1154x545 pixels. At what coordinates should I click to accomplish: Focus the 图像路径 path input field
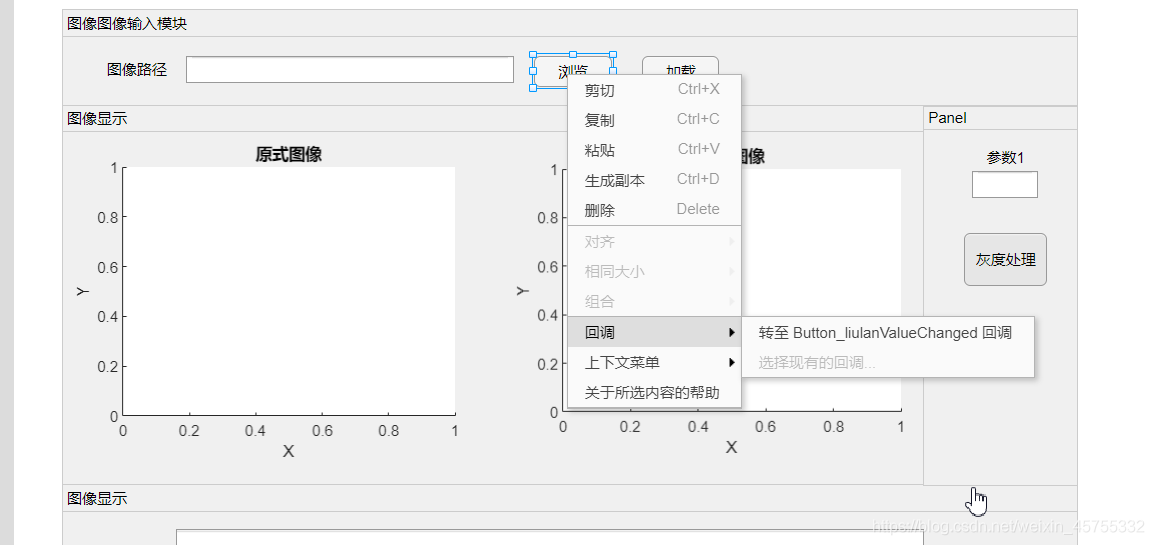pos(350,70)
